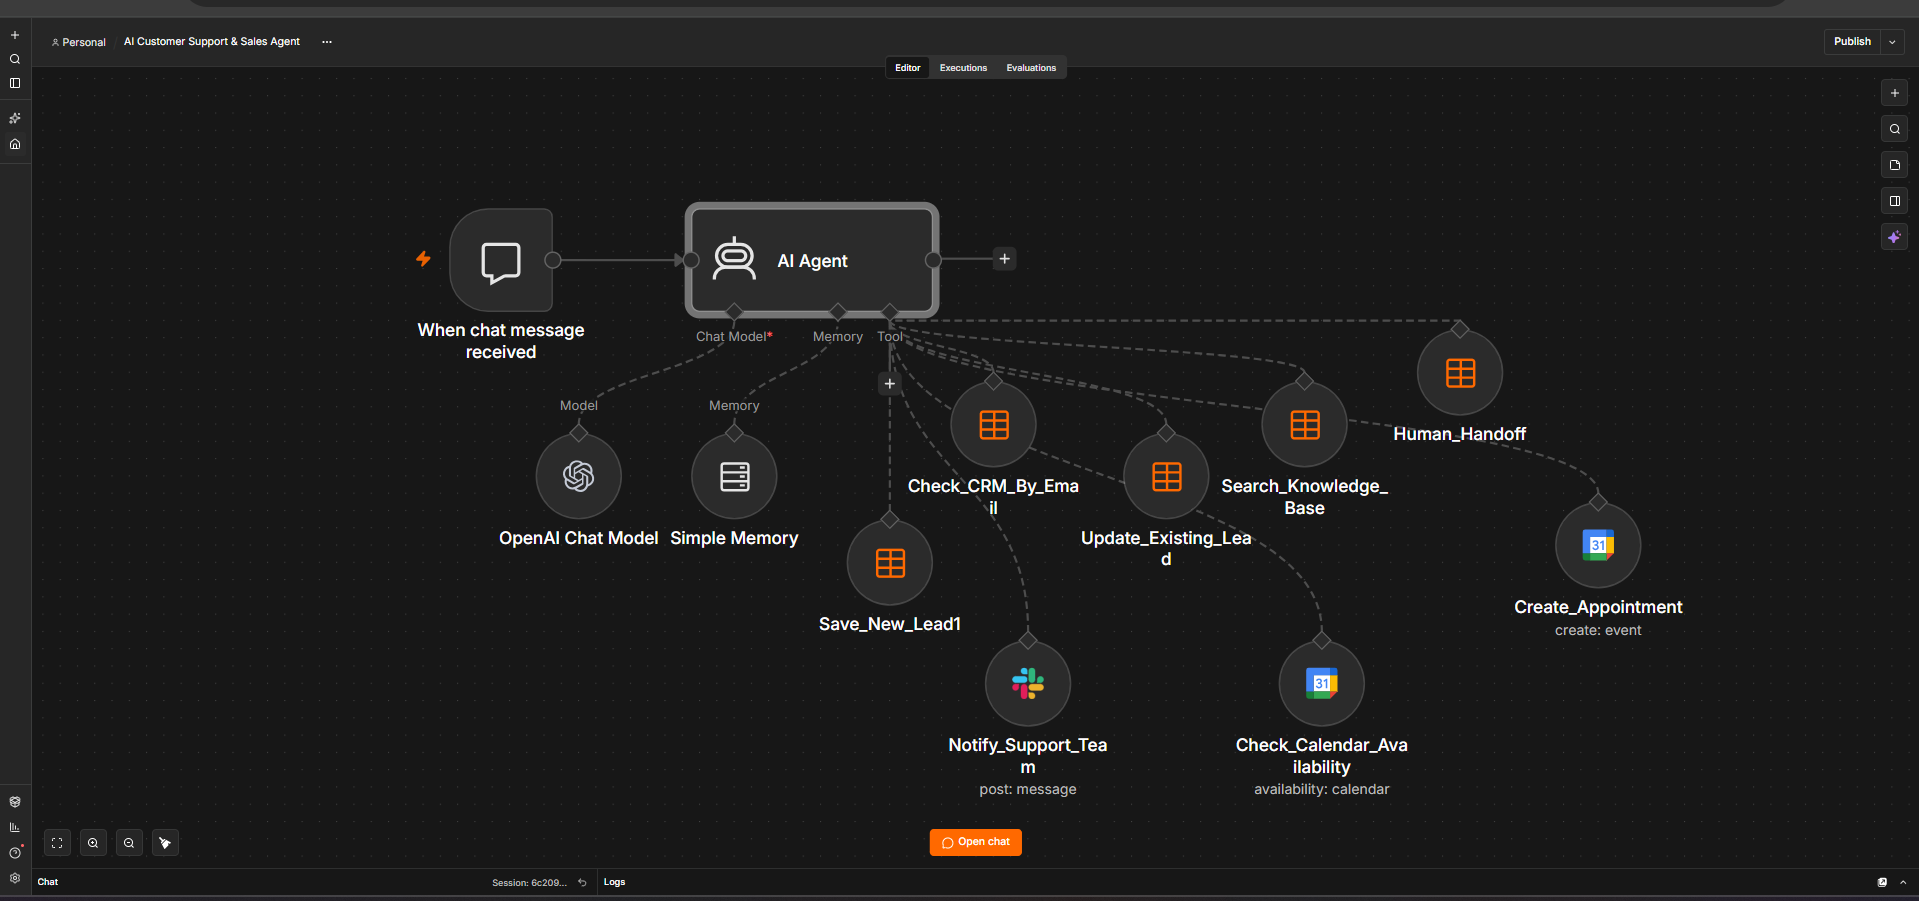Viewport: 1919px width, 901px height.
Task: Click the plus icon in the left sidebar
Action: (15, 35)
